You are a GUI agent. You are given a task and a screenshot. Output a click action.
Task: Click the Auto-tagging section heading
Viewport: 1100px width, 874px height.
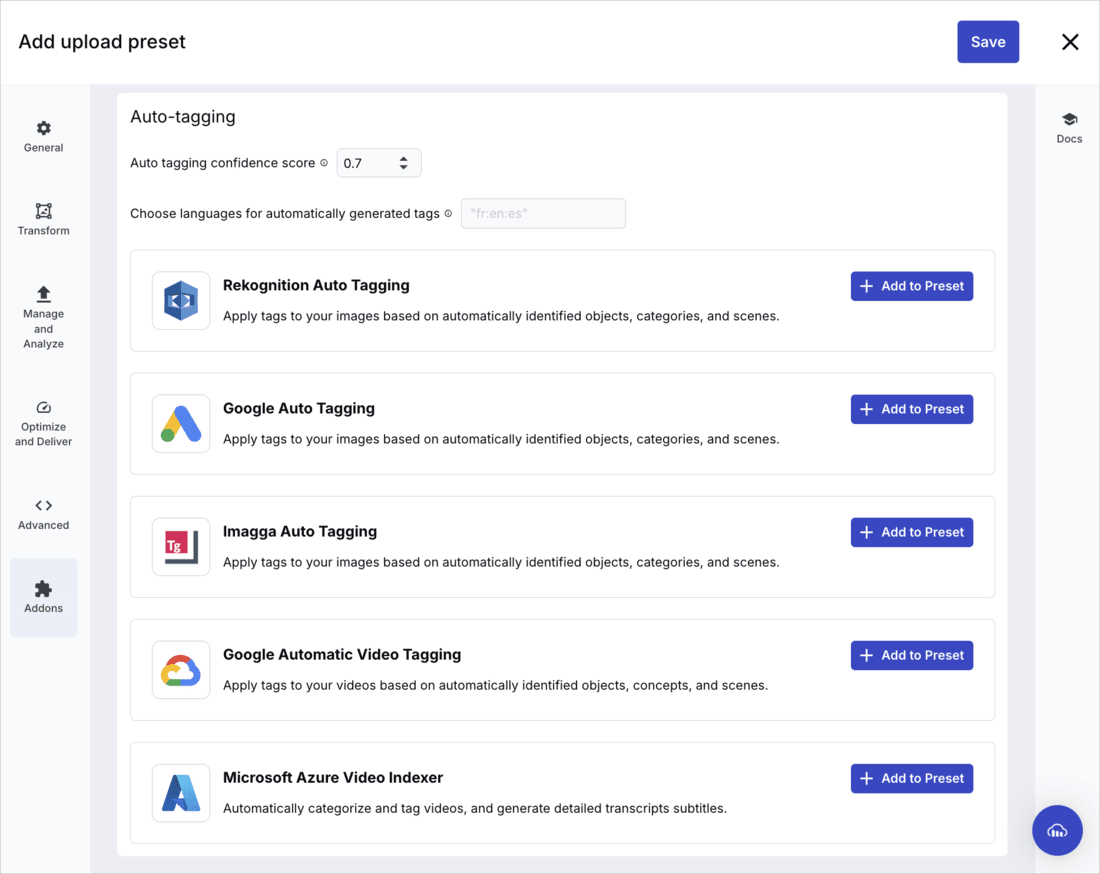click(x=183, y=116)
